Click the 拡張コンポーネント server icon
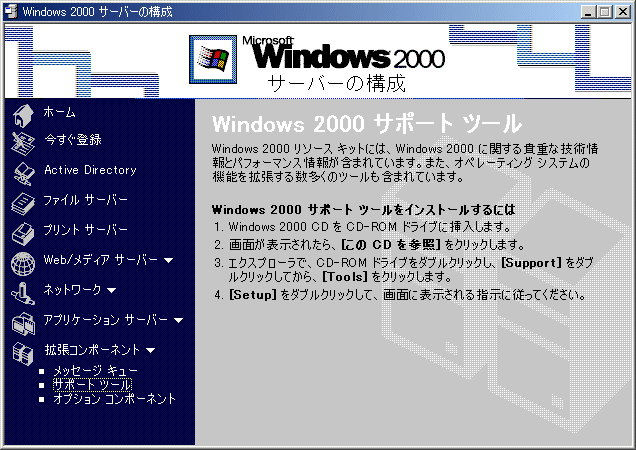 click(x=23, y=353)
